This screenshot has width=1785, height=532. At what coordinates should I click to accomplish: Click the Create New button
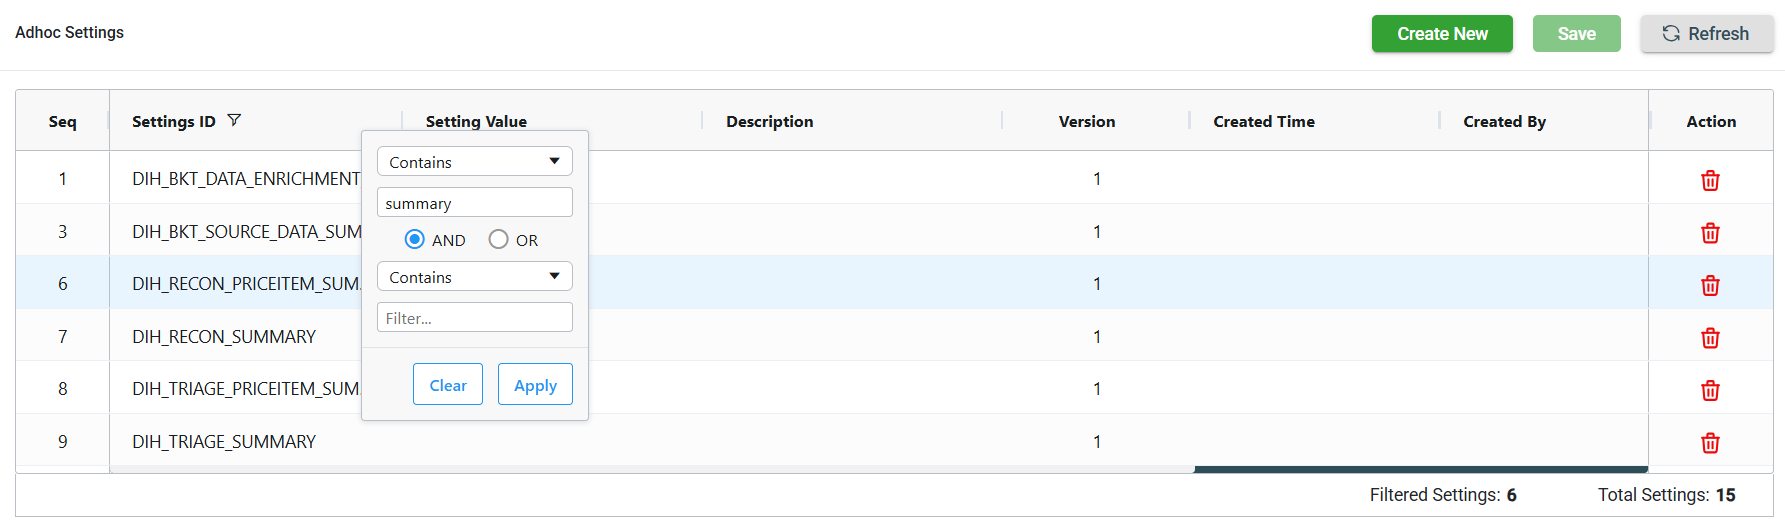click(1441, 34)
